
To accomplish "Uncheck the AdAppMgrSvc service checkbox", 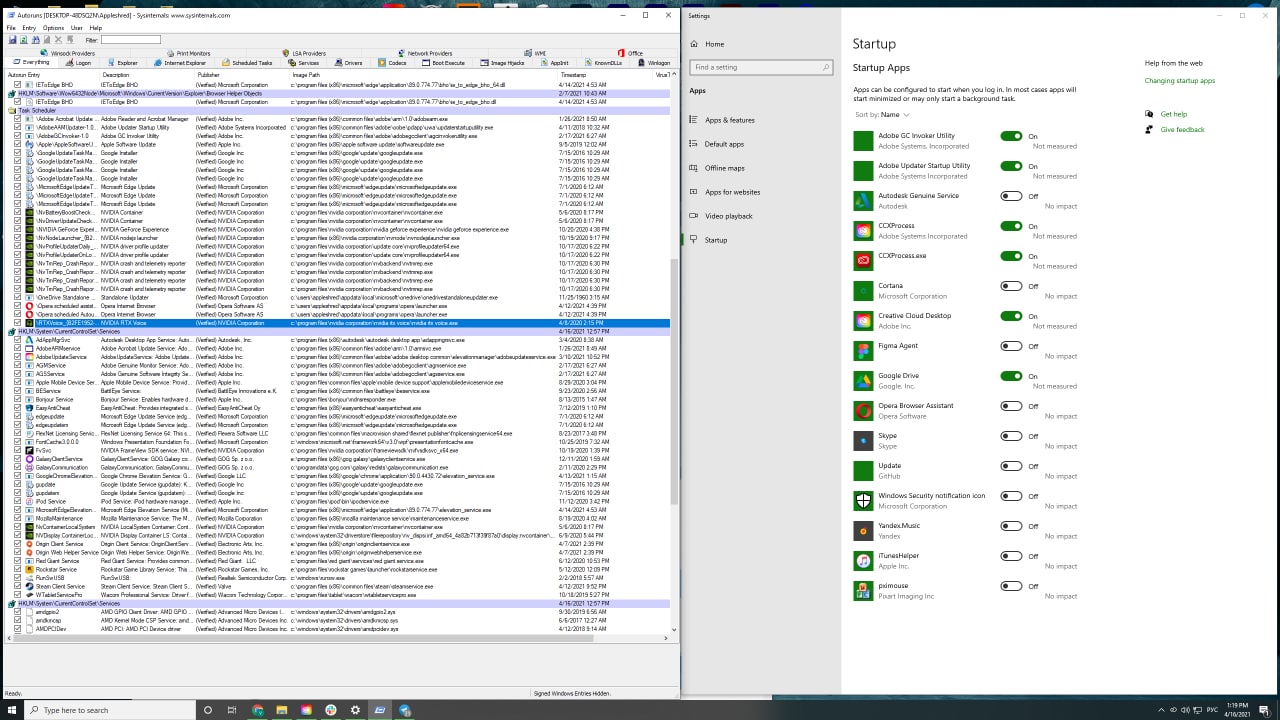I will (x=18, y=340).
